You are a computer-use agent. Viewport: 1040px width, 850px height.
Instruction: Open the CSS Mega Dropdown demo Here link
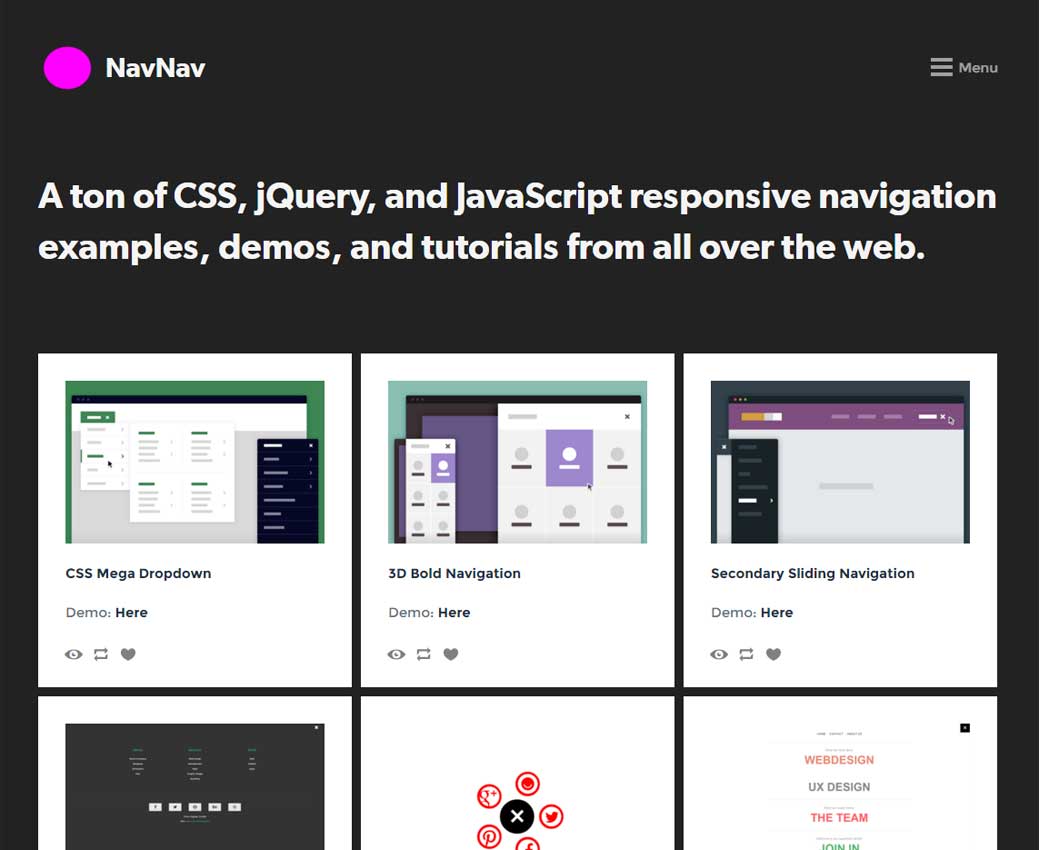click(x=131, y=612)
